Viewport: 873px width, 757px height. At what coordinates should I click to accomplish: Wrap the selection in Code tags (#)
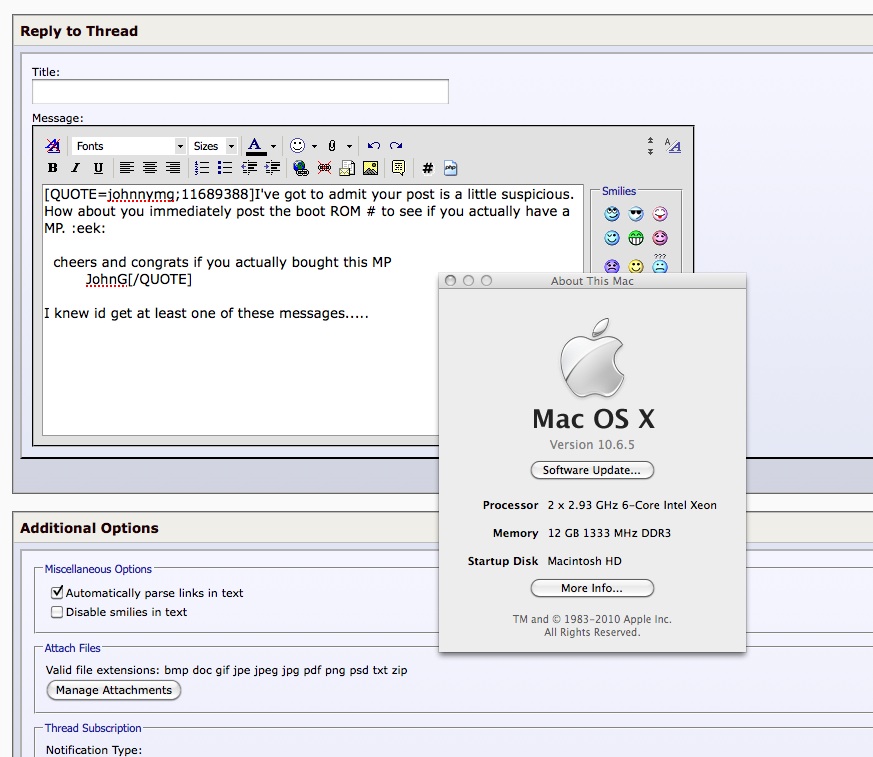tap(428, 168)
